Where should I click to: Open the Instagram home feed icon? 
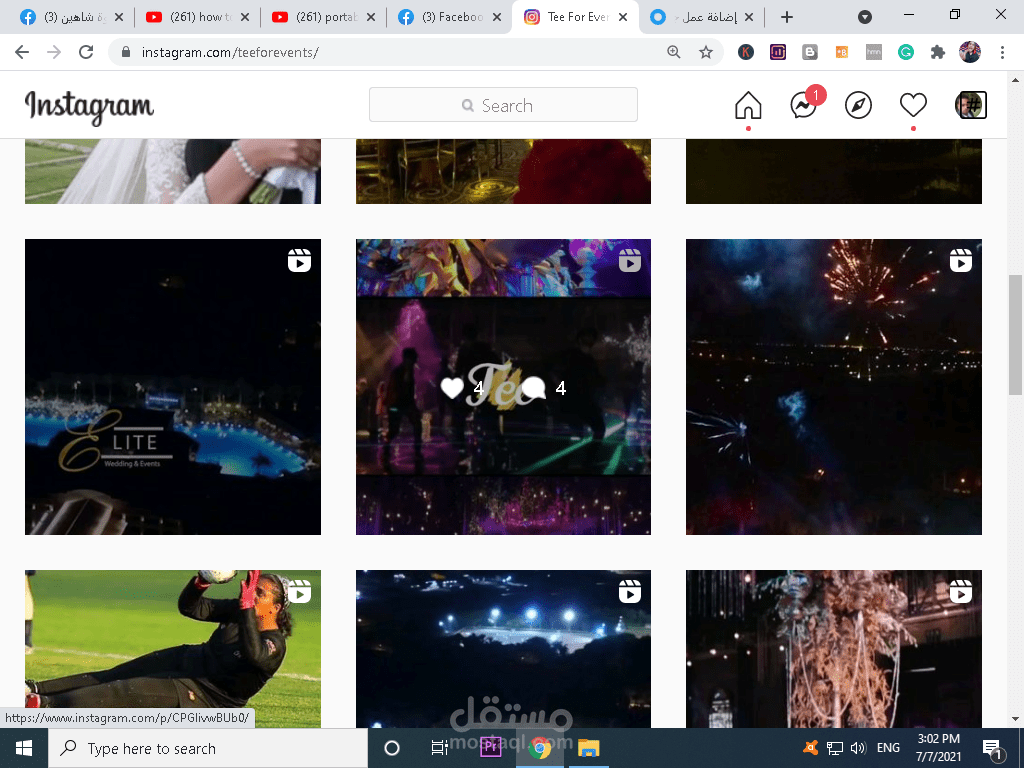click(748, 105)
